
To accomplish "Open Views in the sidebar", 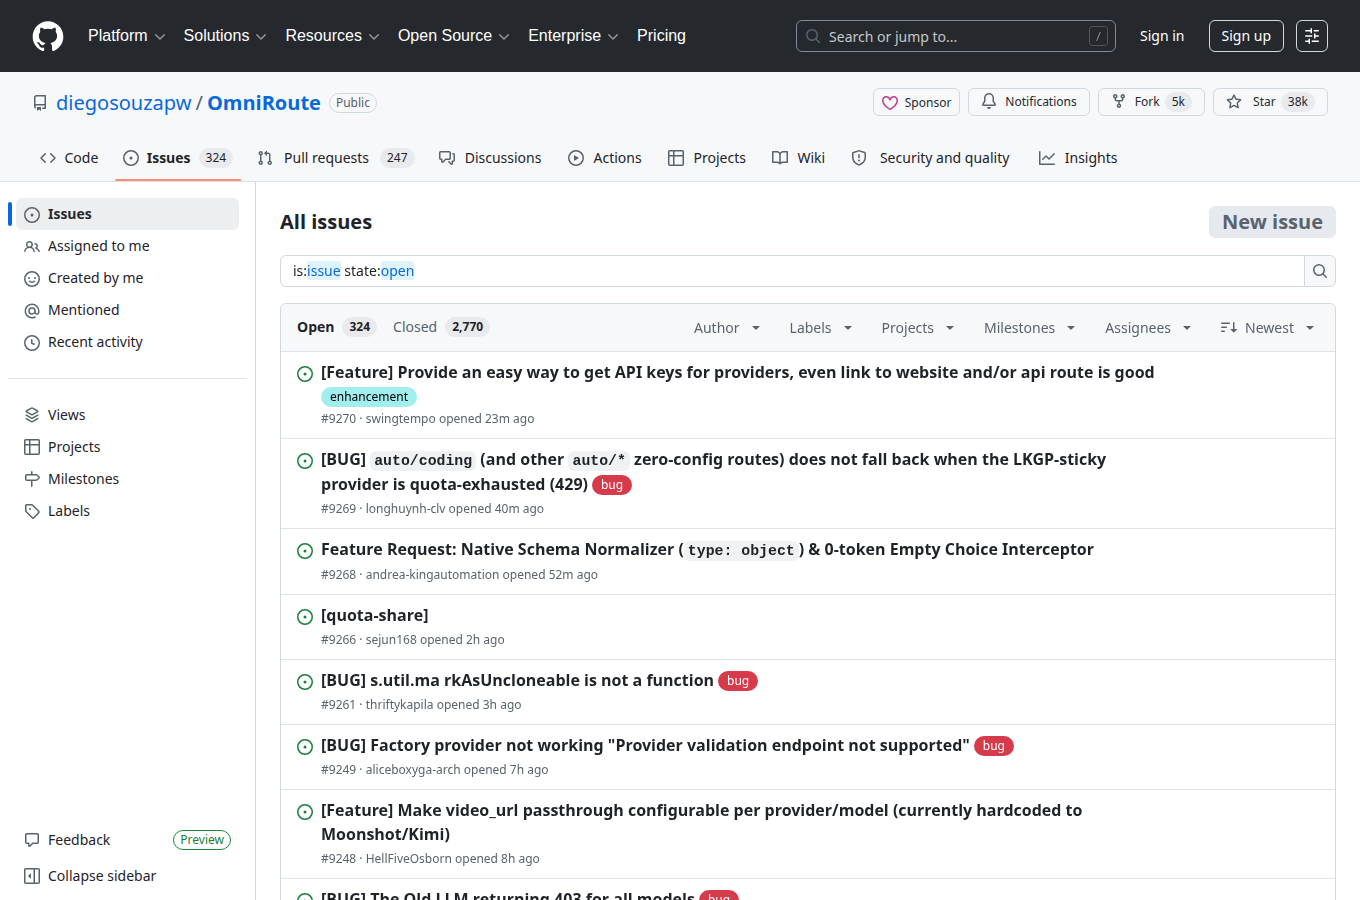I will (x=127, y=415).
